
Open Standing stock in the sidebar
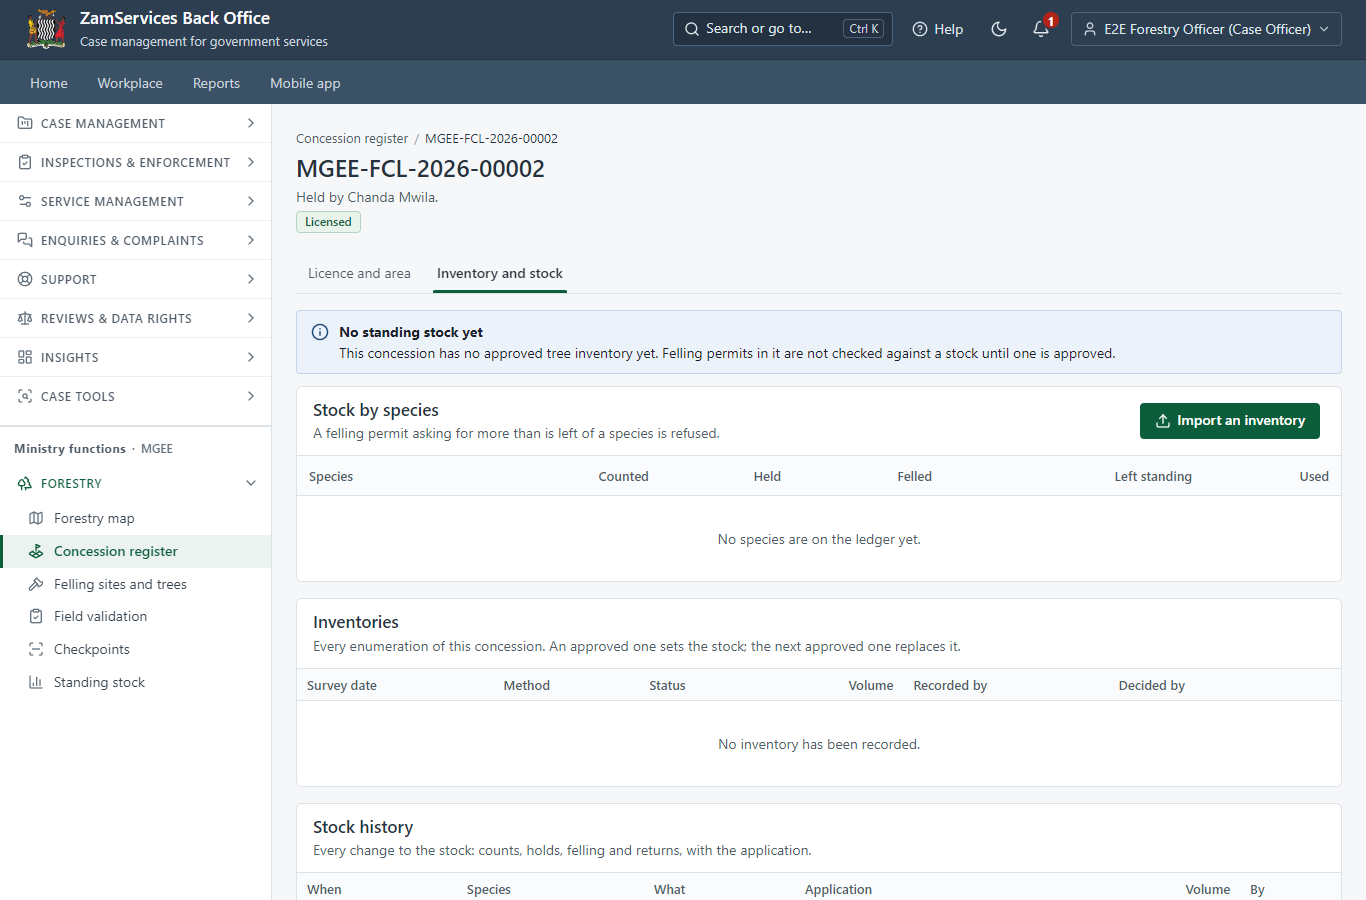136,682
